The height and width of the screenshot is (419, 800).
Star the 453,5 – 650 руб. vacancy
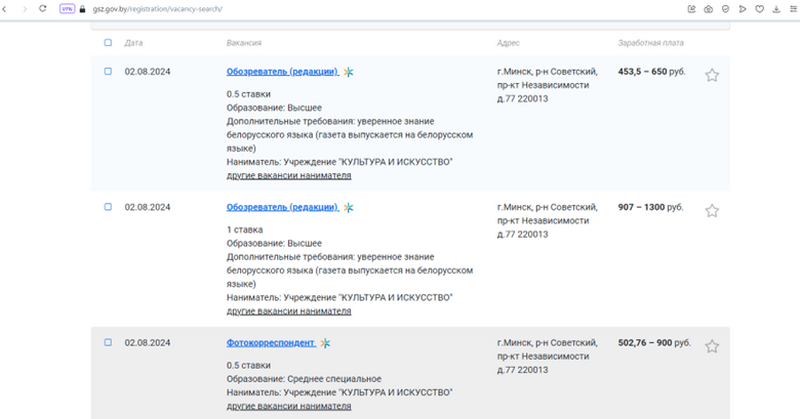[712, 75]
